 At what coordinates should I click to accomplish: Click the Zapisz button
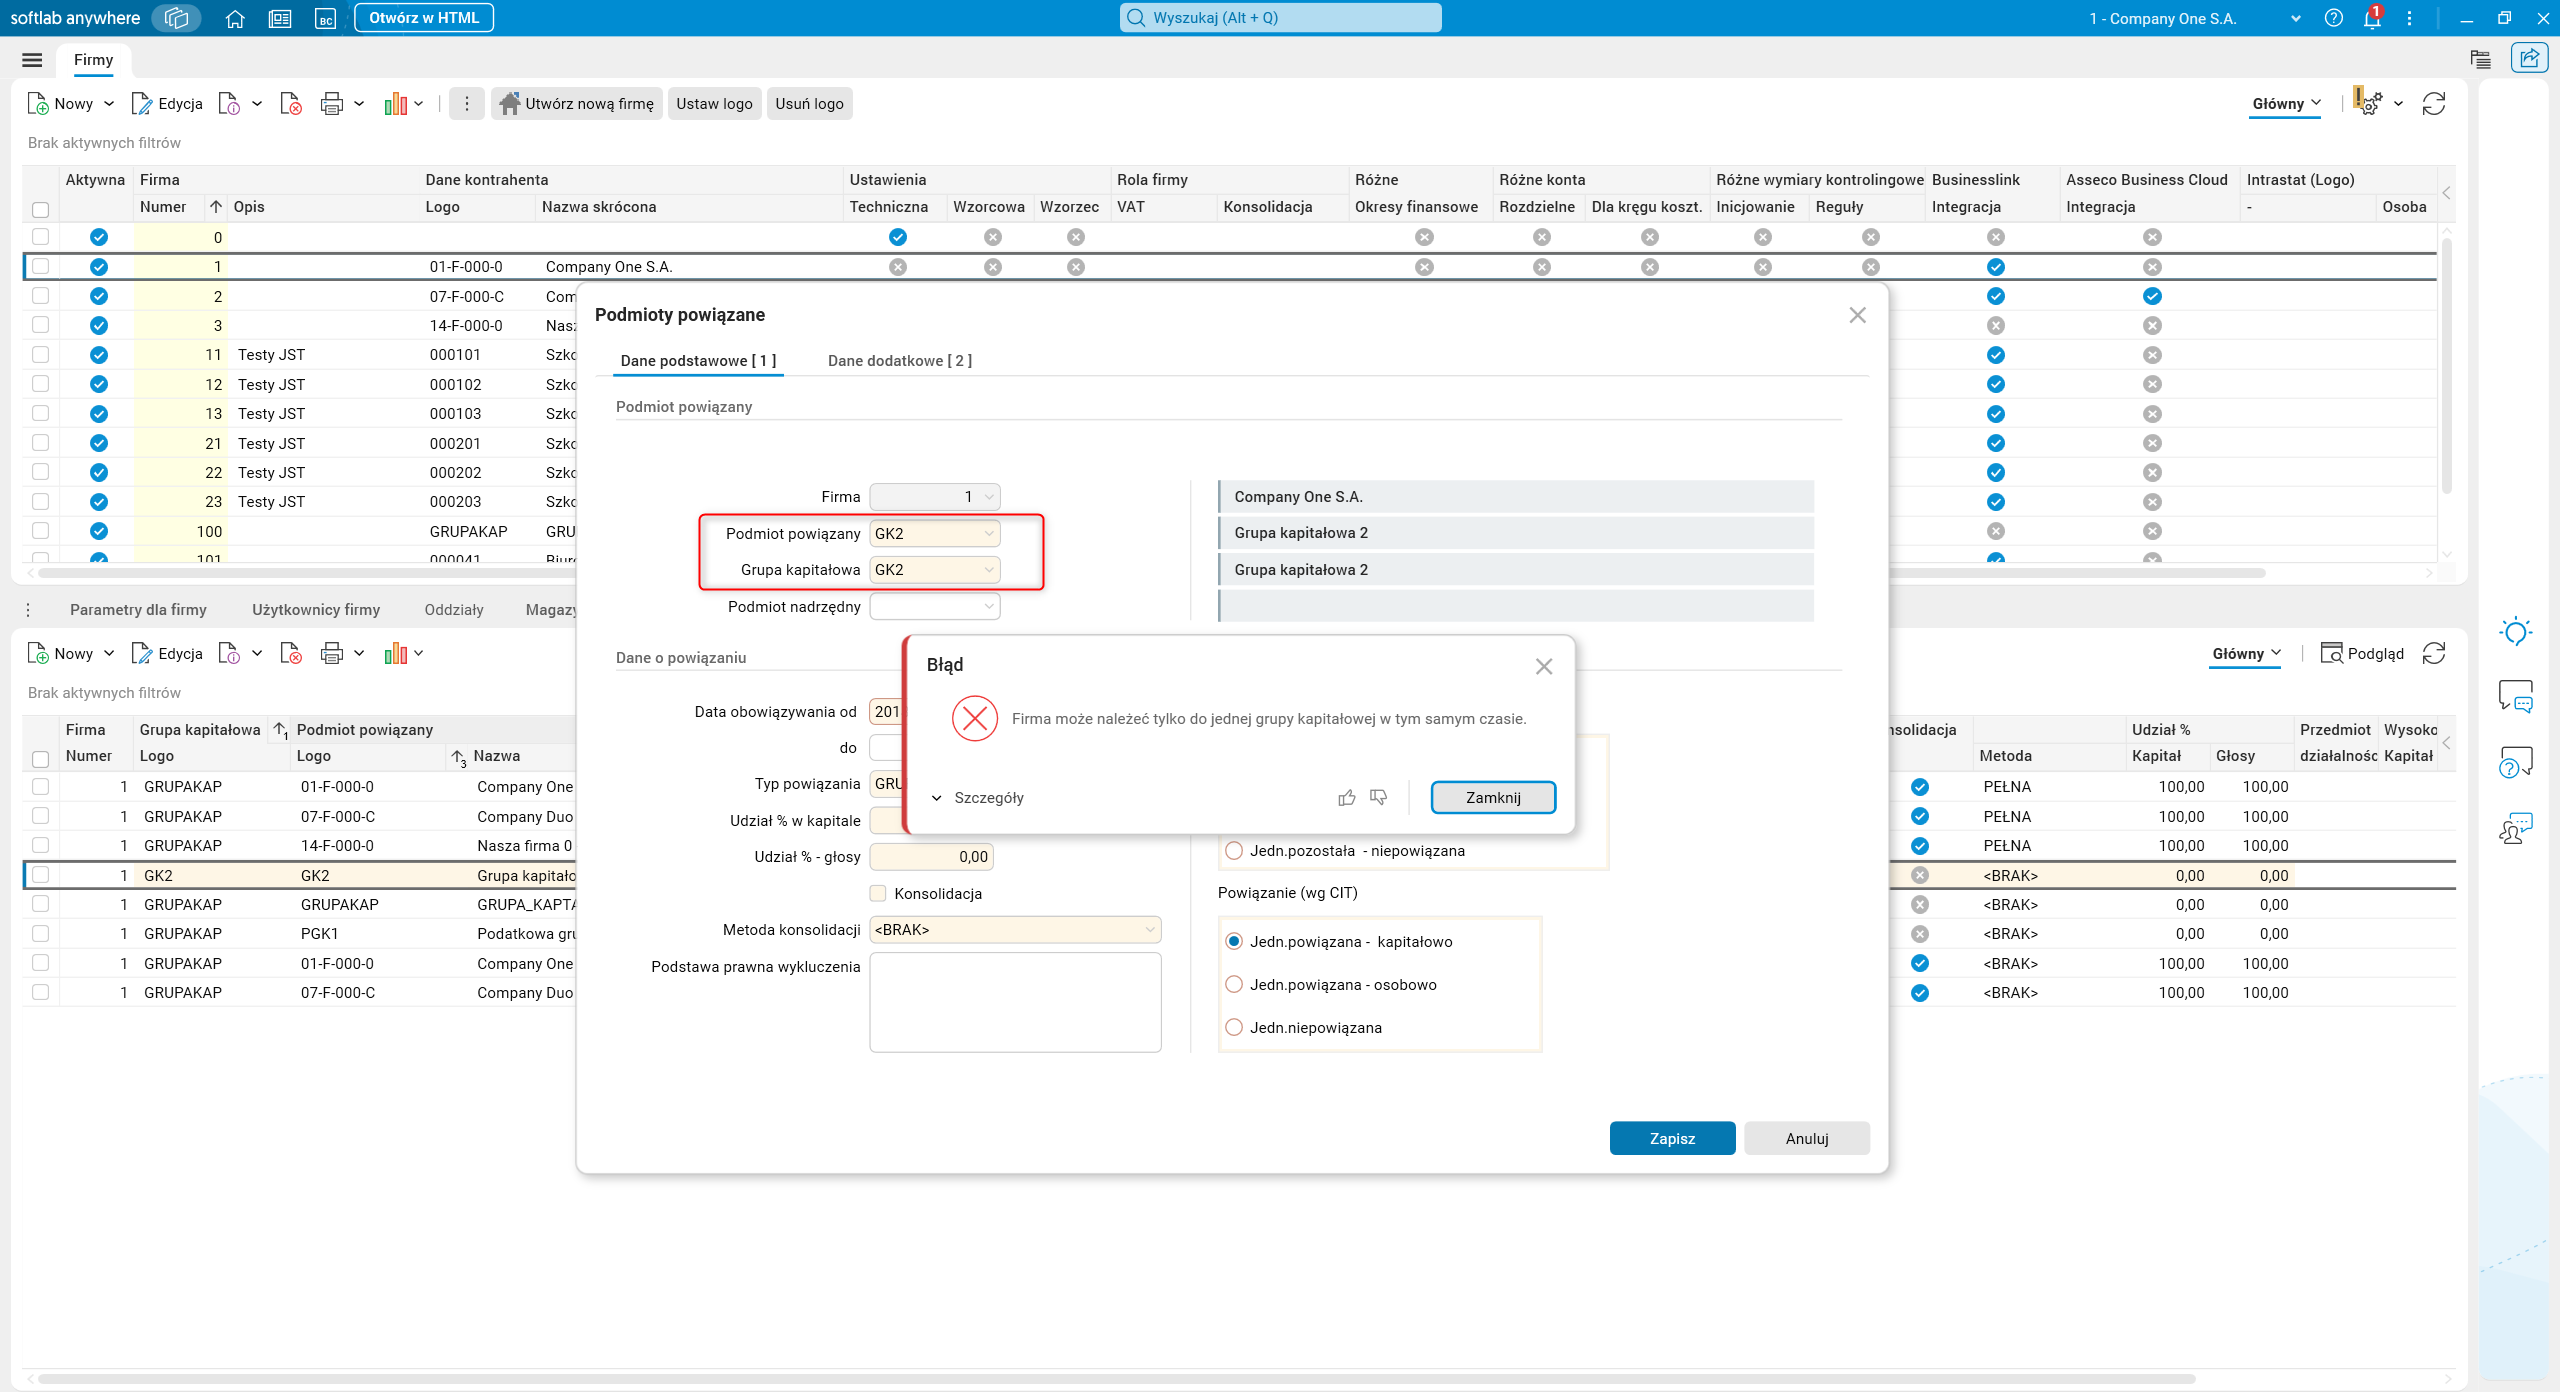coord(1671,1138)
